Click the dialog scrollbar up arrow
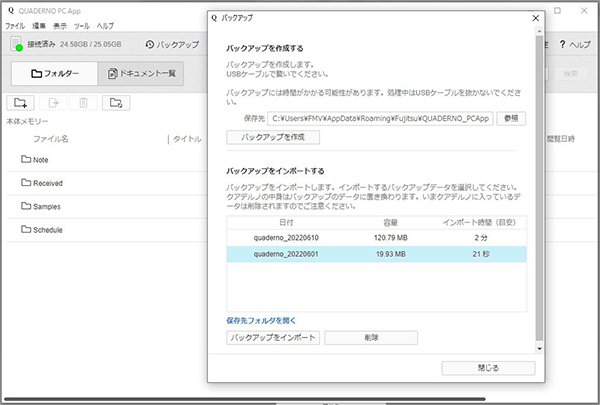 click(540, 31)
